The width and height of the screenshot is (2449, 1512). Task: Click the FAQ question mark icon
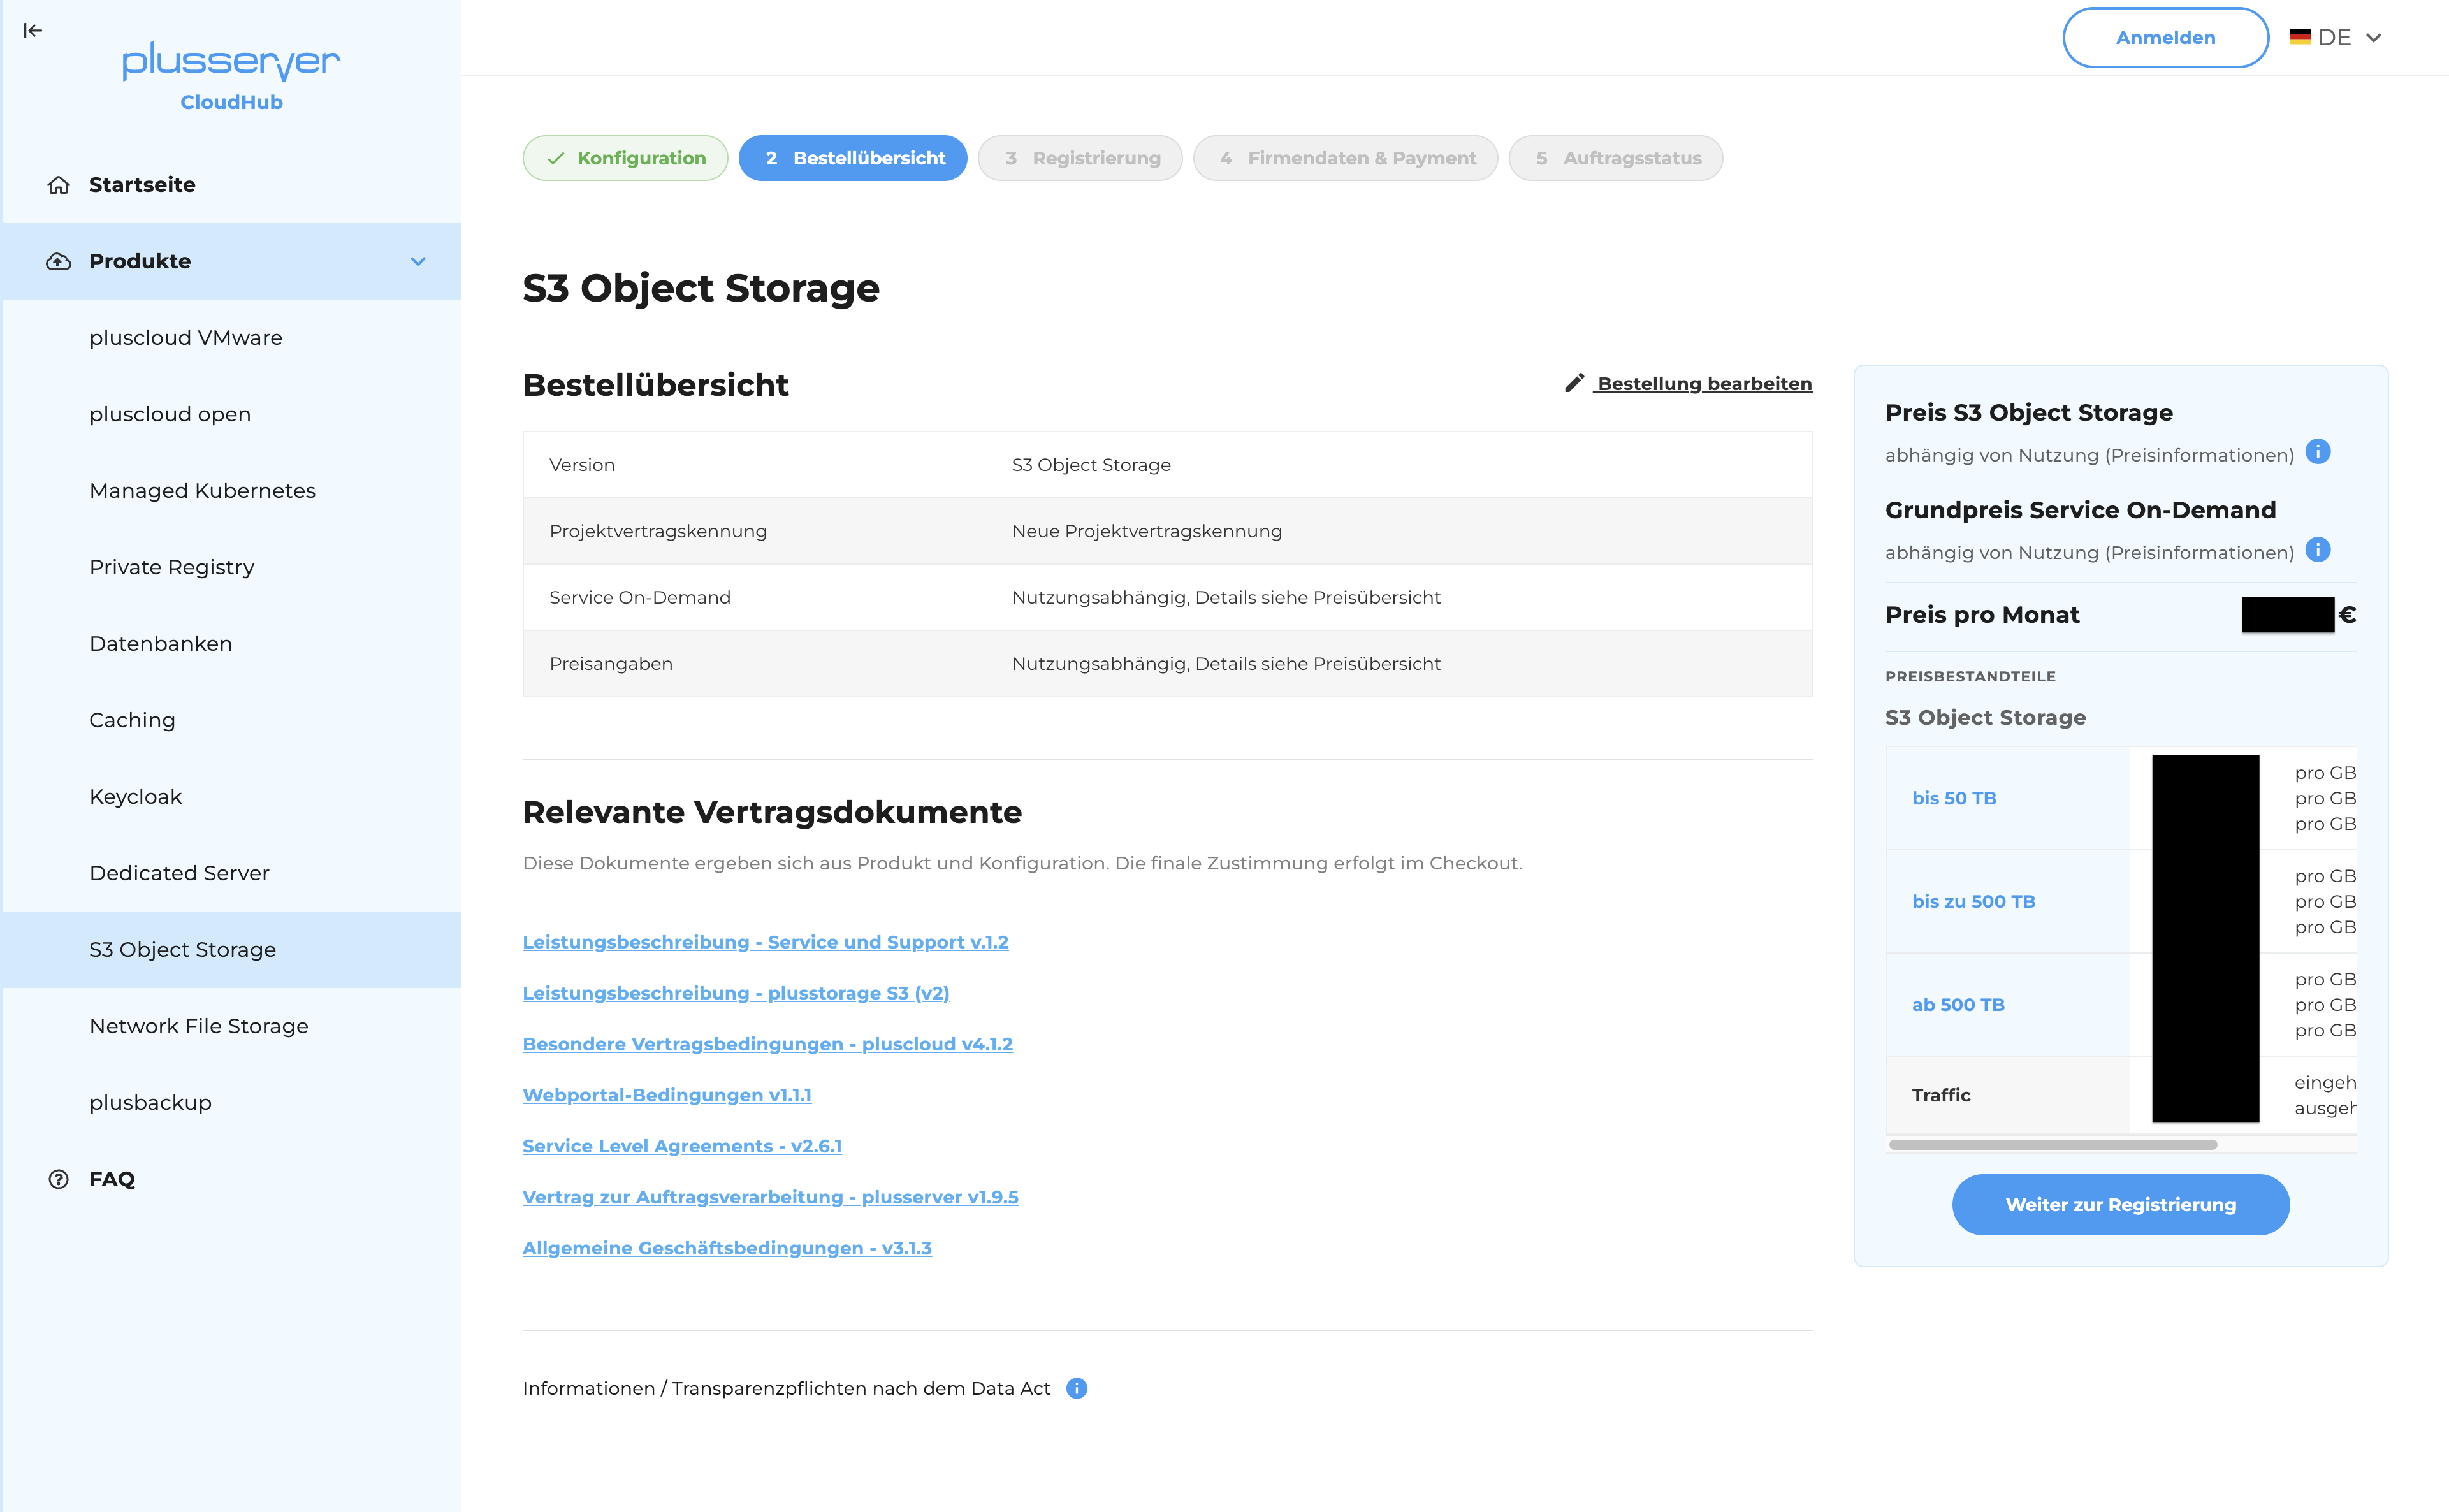pyautogui.click(x=59, y=1179)
